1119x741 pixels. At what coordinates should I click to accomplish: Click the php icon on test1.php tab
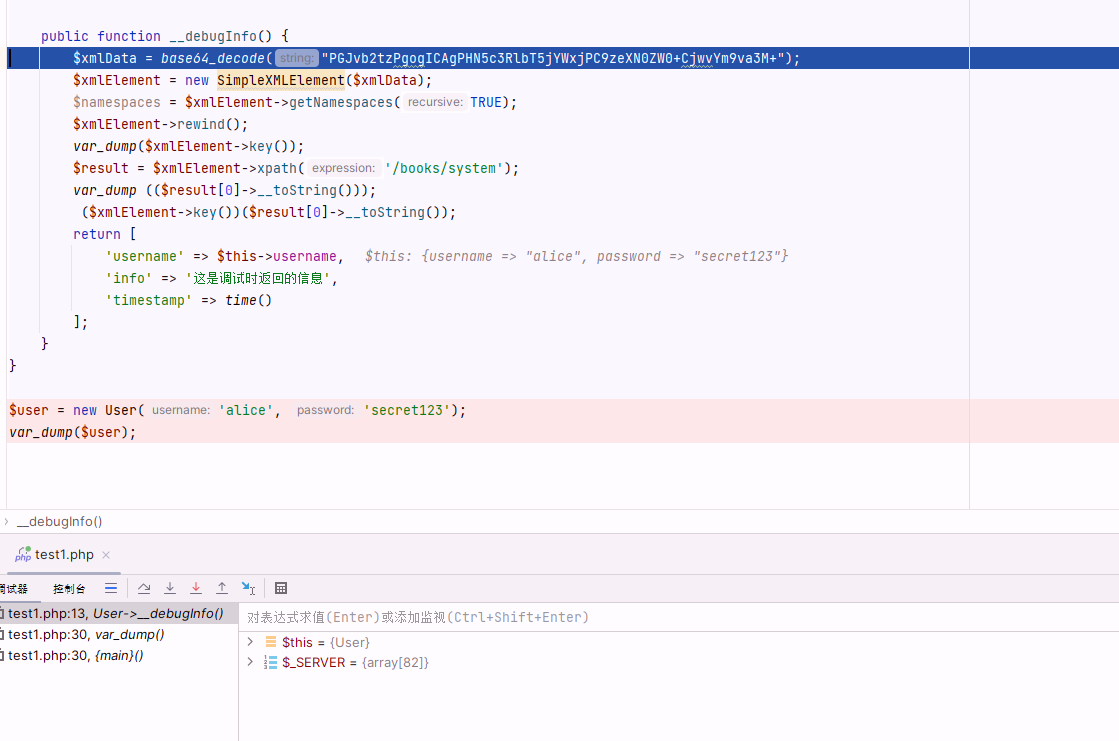tap(23, 554)
